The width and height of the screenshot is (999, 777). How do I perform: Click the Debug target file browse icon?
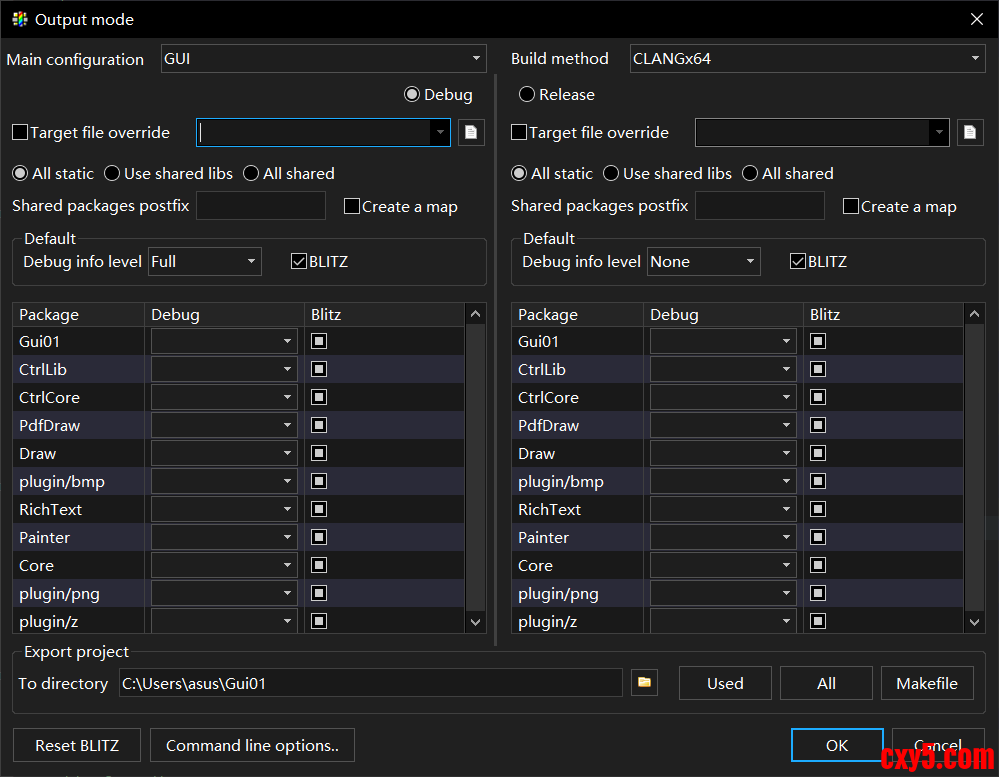tap(471, 132)
